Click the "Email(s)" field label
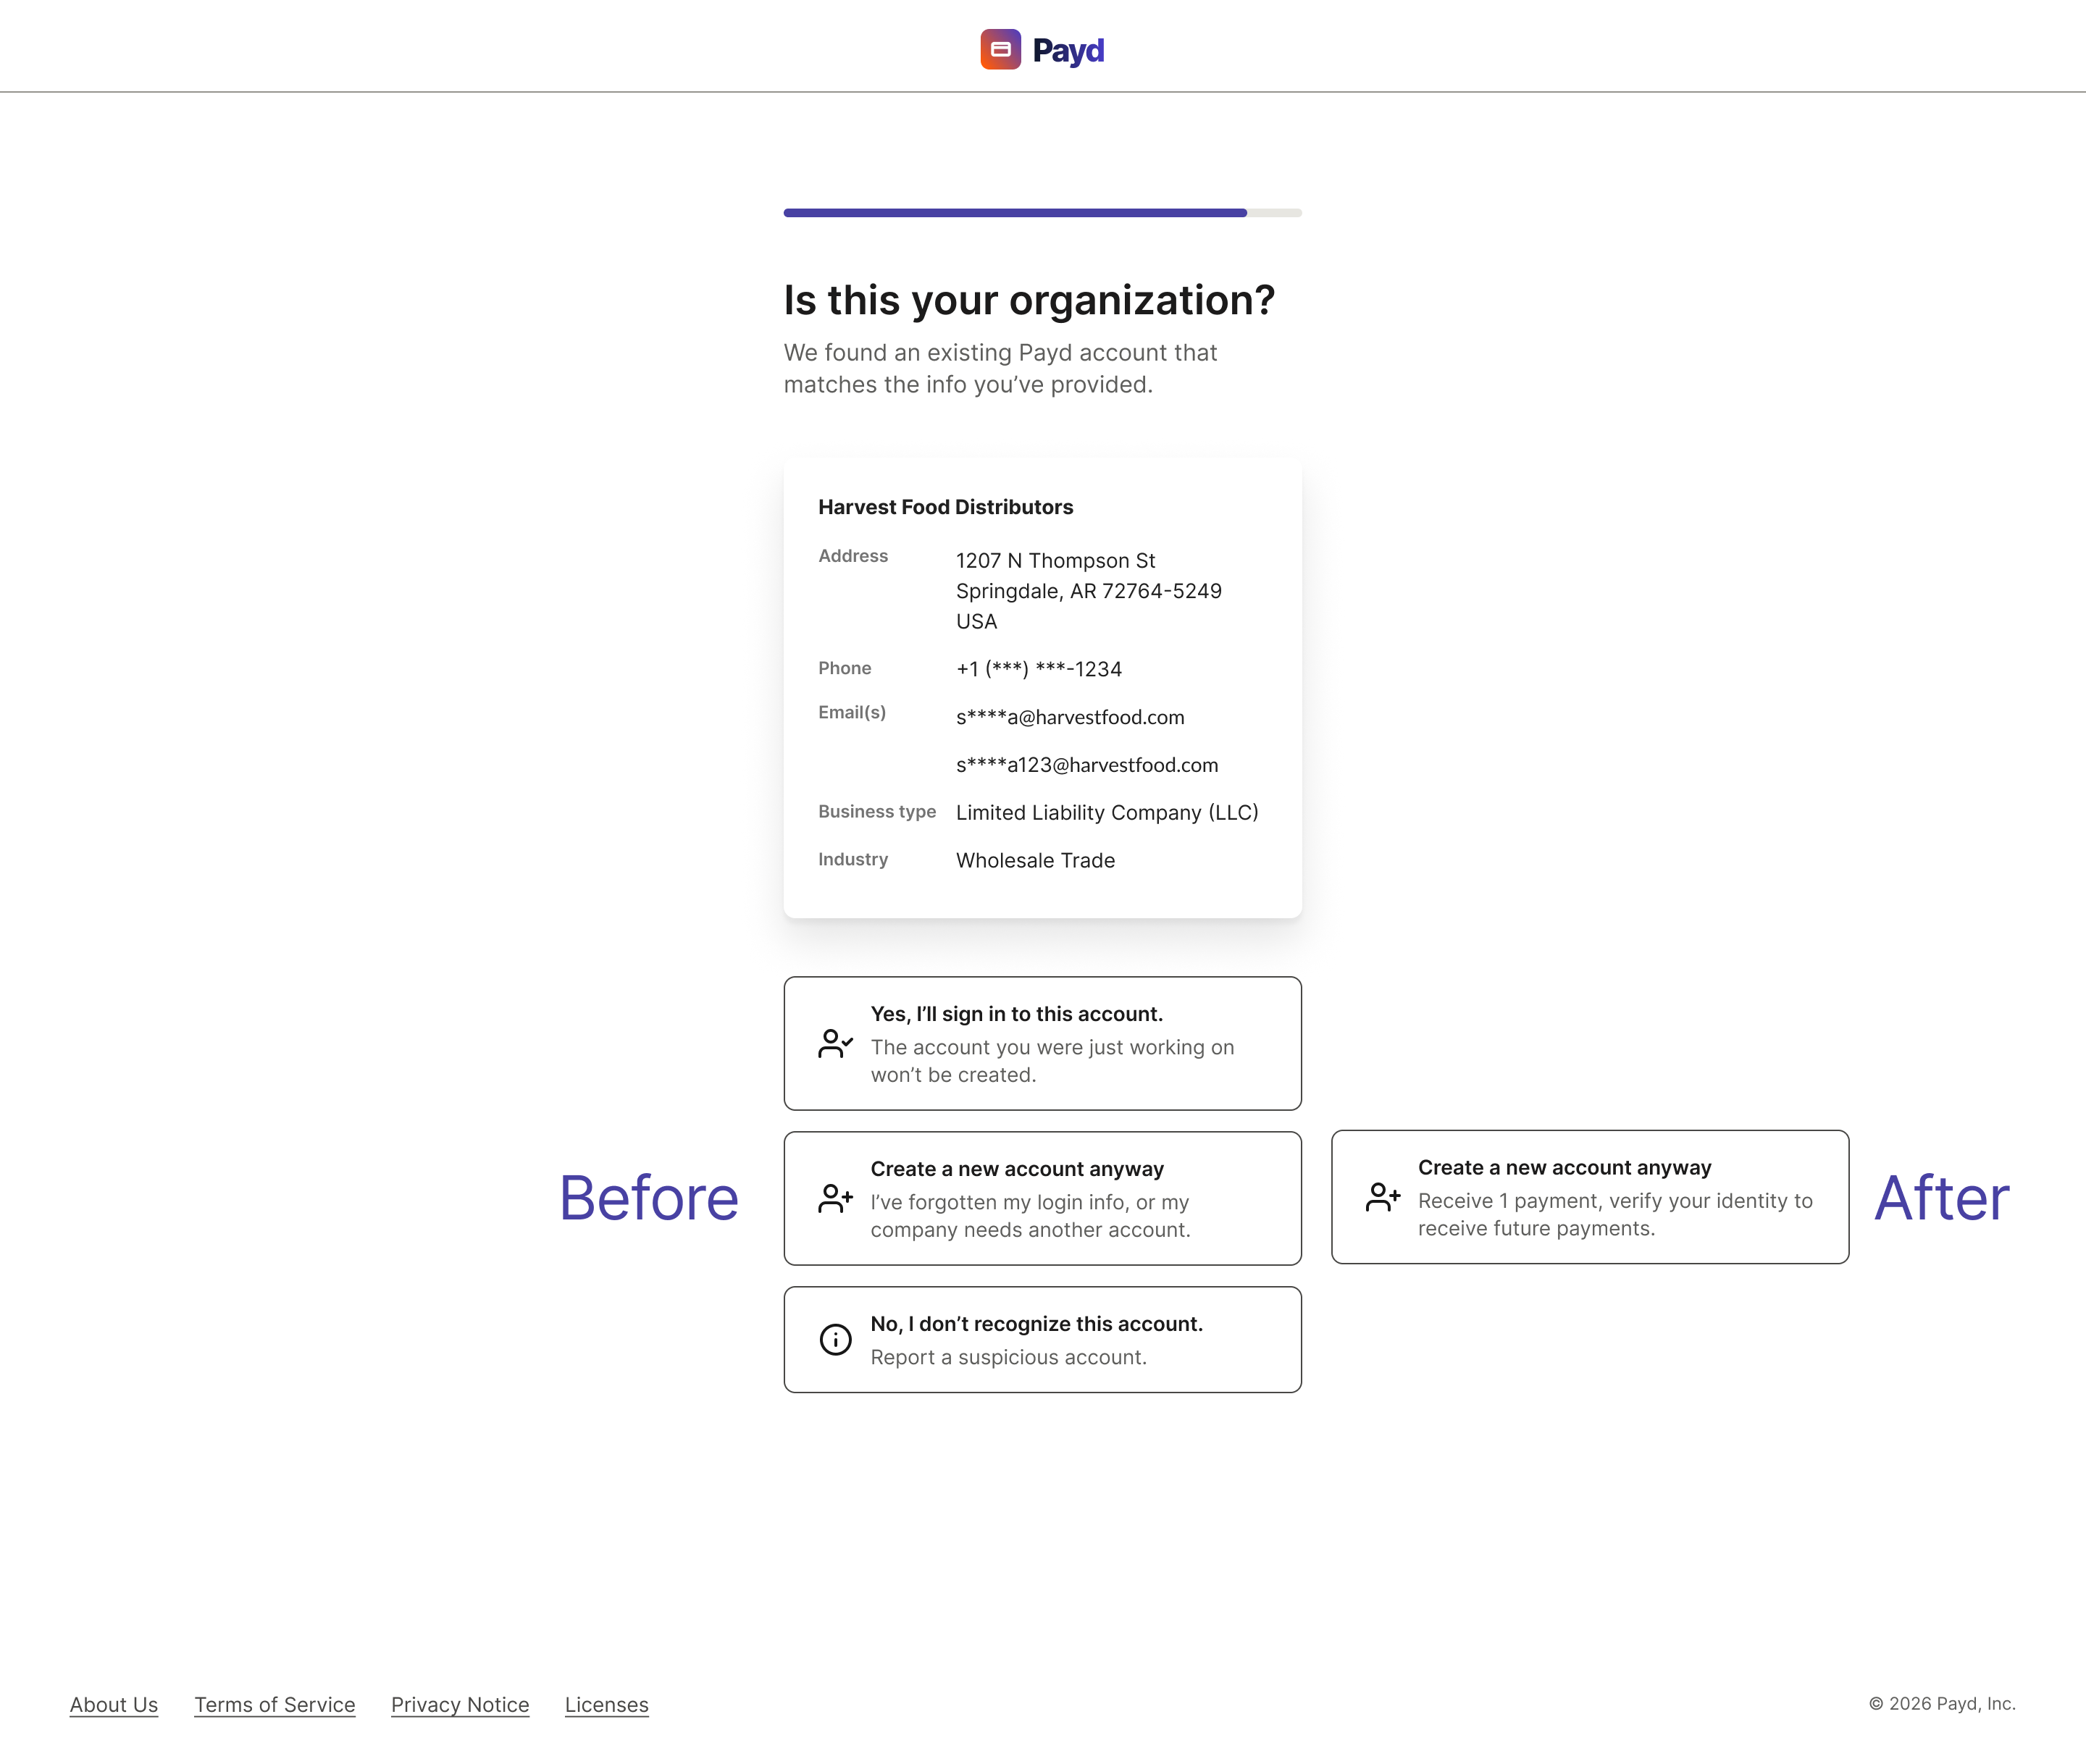Viewport: 2086px width, 1764px height. click(852, 712)
